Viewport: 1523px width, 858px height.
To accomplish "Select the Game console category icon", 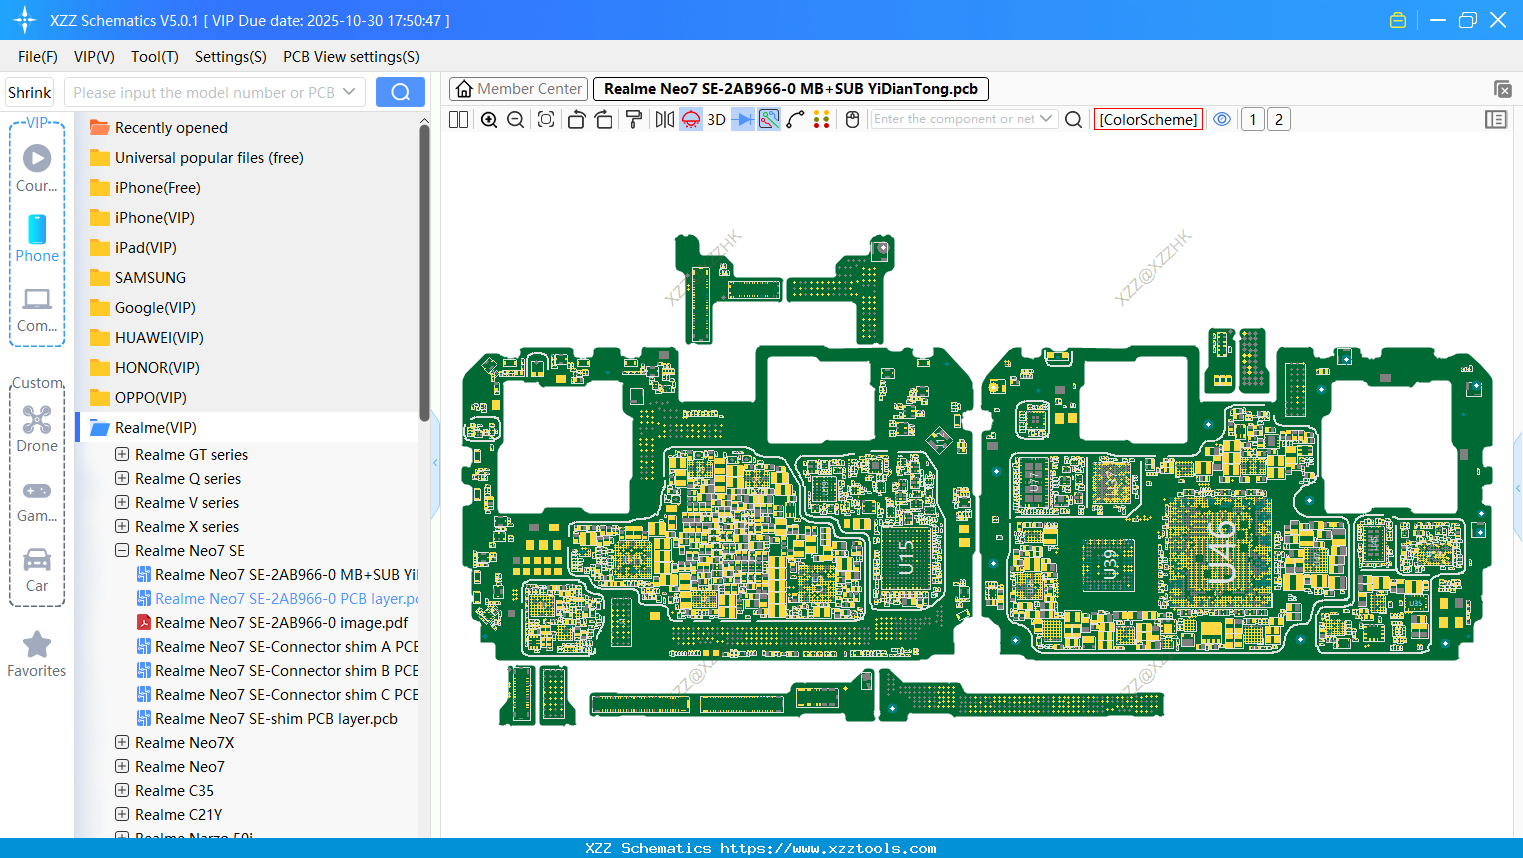I will click(x=37, y=501).
